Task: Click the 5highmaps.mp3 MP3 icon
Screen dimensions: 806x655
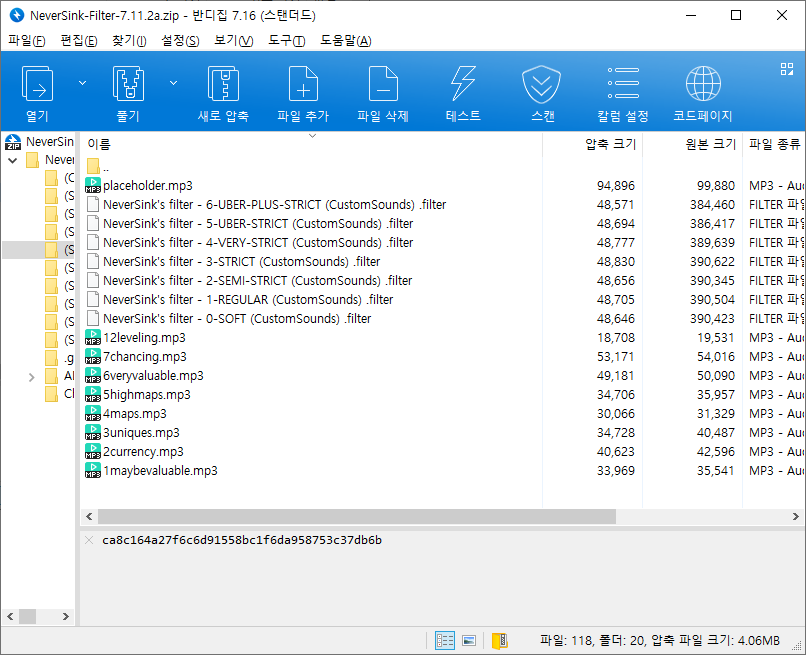Action: click(93, 394)
